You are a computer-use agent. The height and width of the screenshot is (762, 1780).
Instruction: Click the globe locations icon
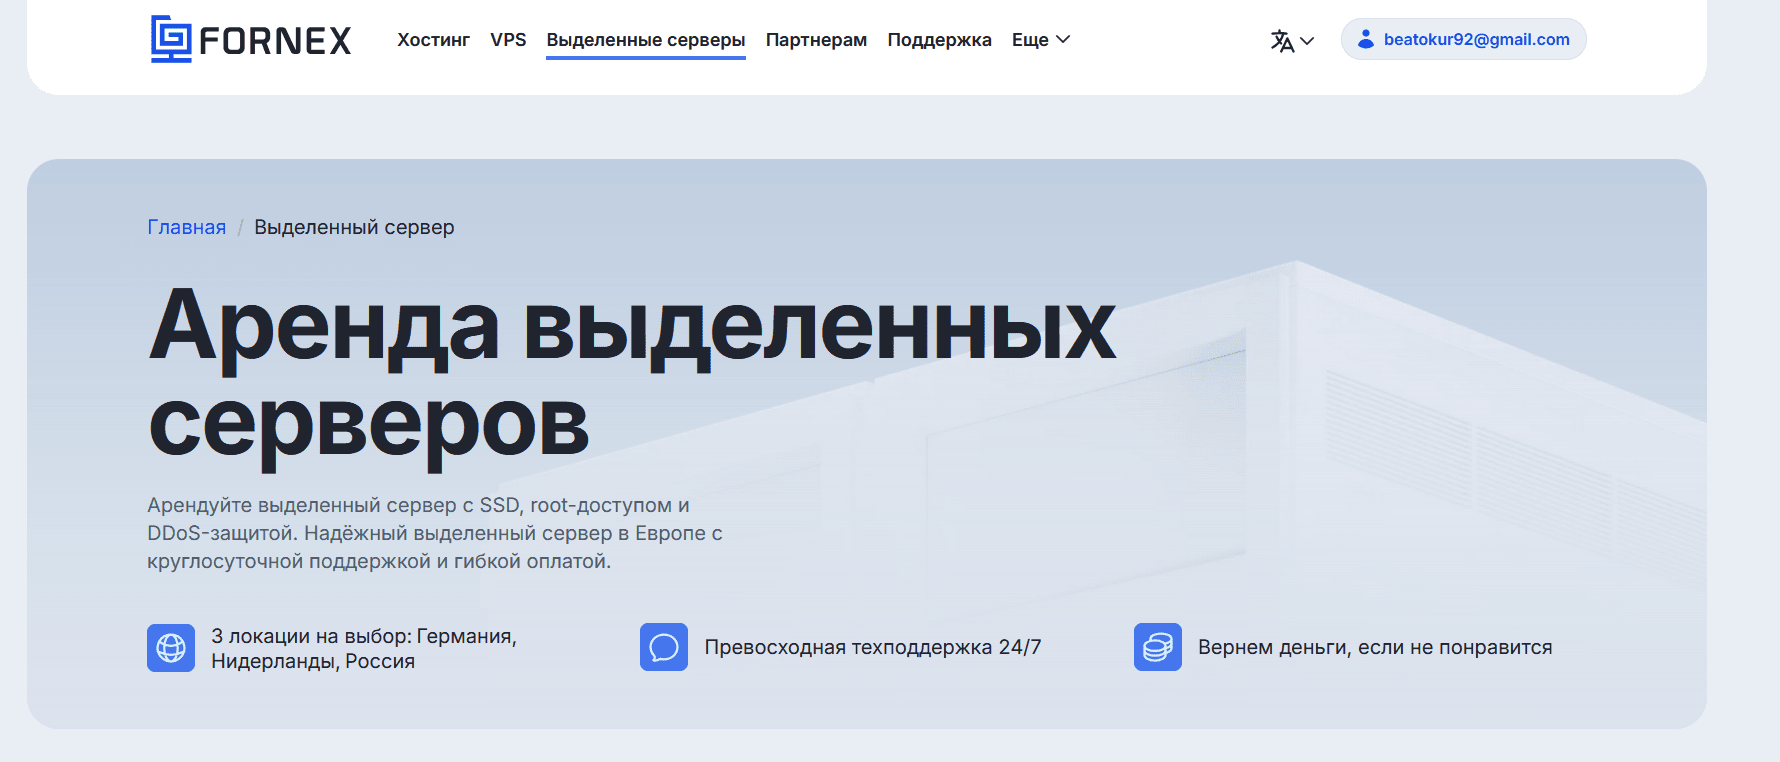171,648
